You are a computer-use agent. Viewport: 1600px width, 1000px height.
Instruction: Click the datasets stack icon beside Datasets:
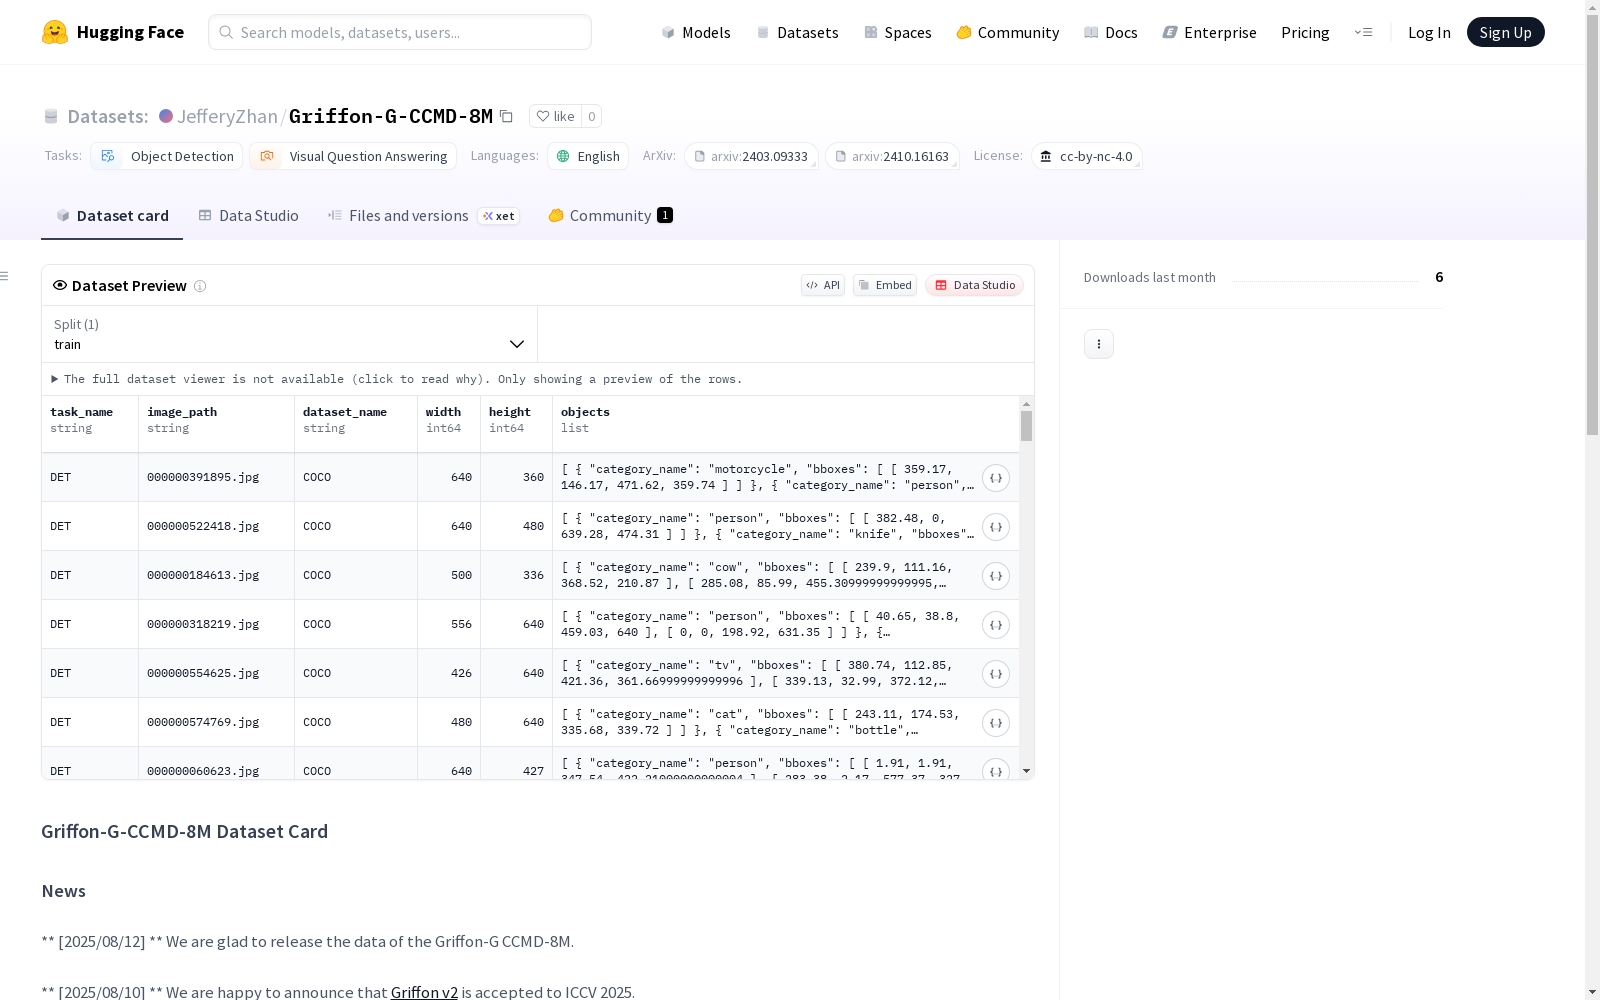point(51,116)
